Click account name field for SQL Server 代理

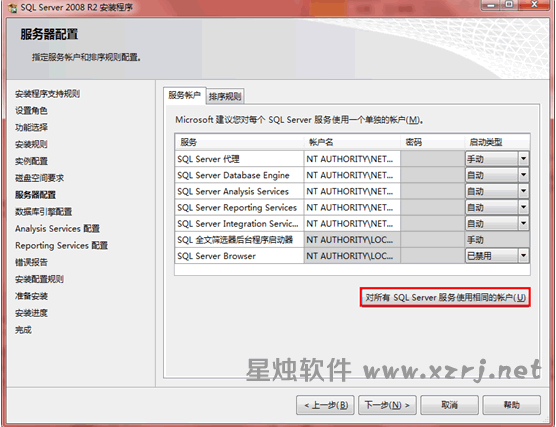[352, 159]
